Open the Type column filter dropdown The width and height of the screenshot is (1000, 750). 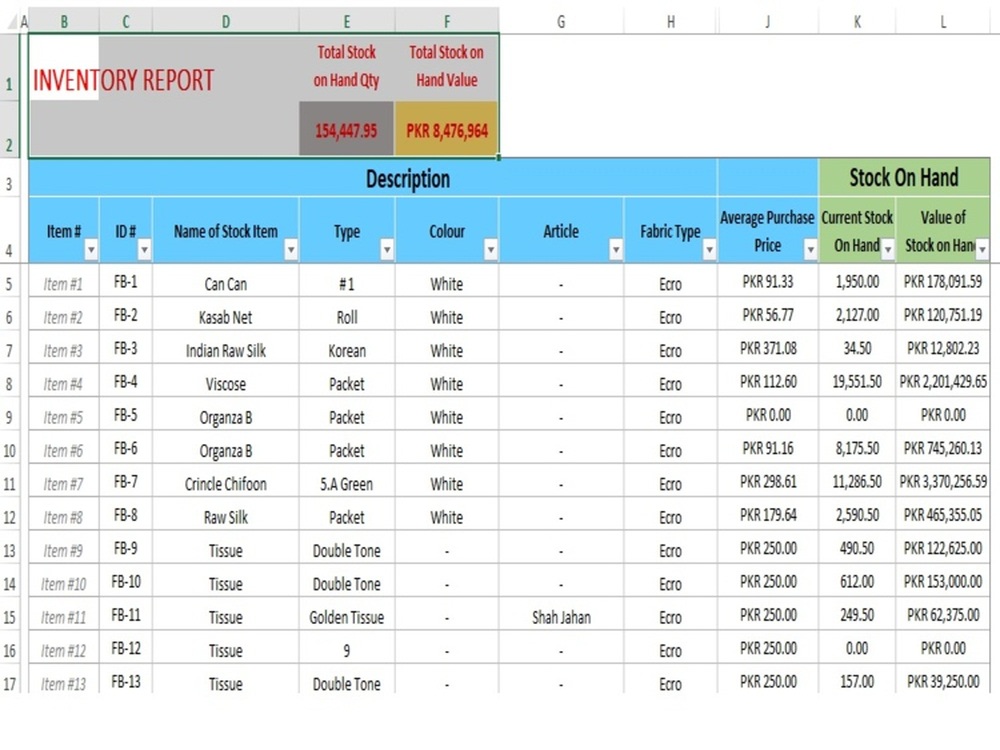[x=386, y=249]
